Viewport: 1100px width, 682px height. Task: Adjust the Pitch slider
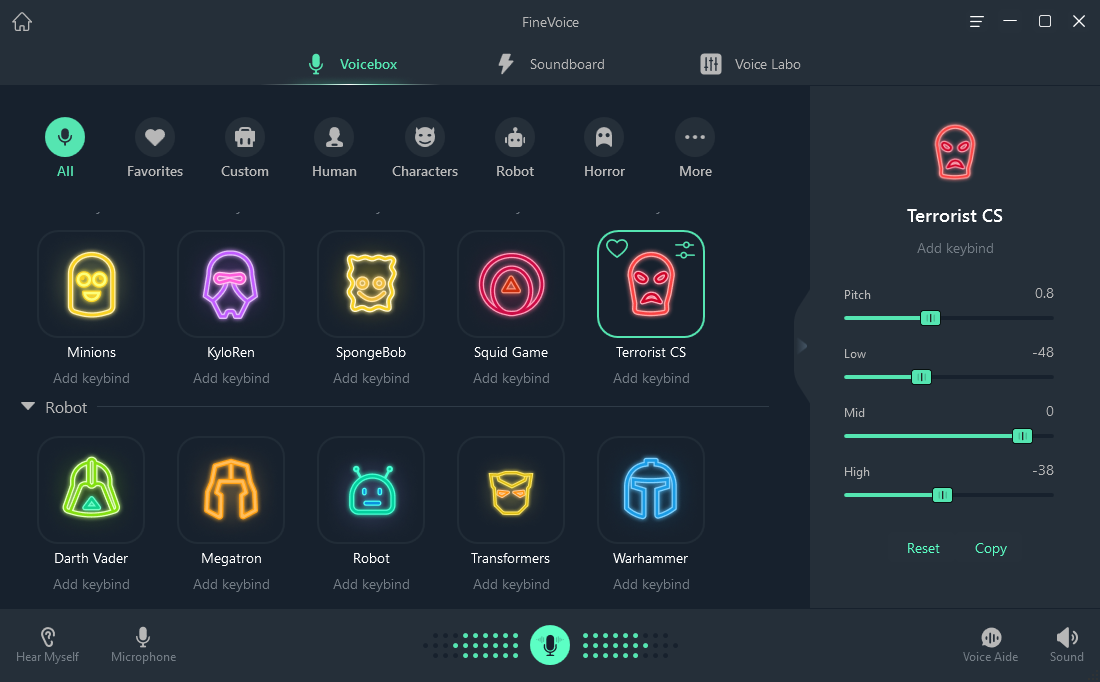point(930,318)
